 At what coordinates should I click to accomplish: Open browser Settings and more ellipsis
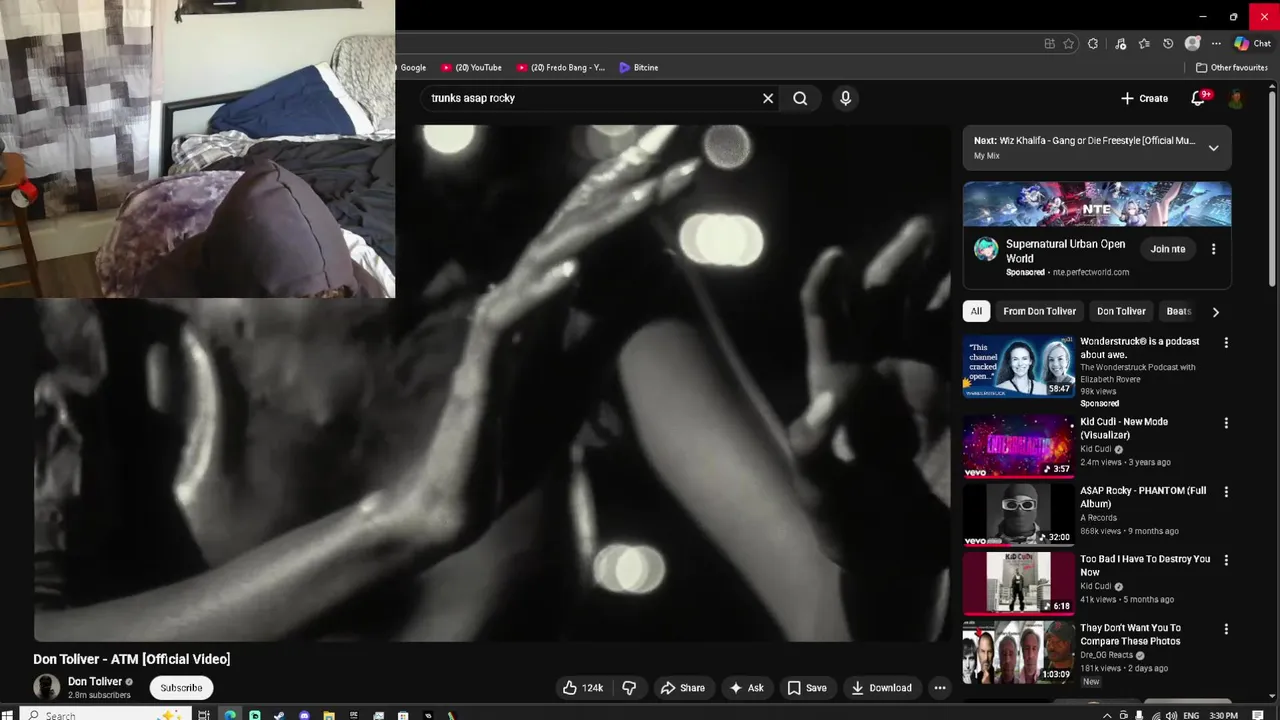click(x=1216, y=44)
